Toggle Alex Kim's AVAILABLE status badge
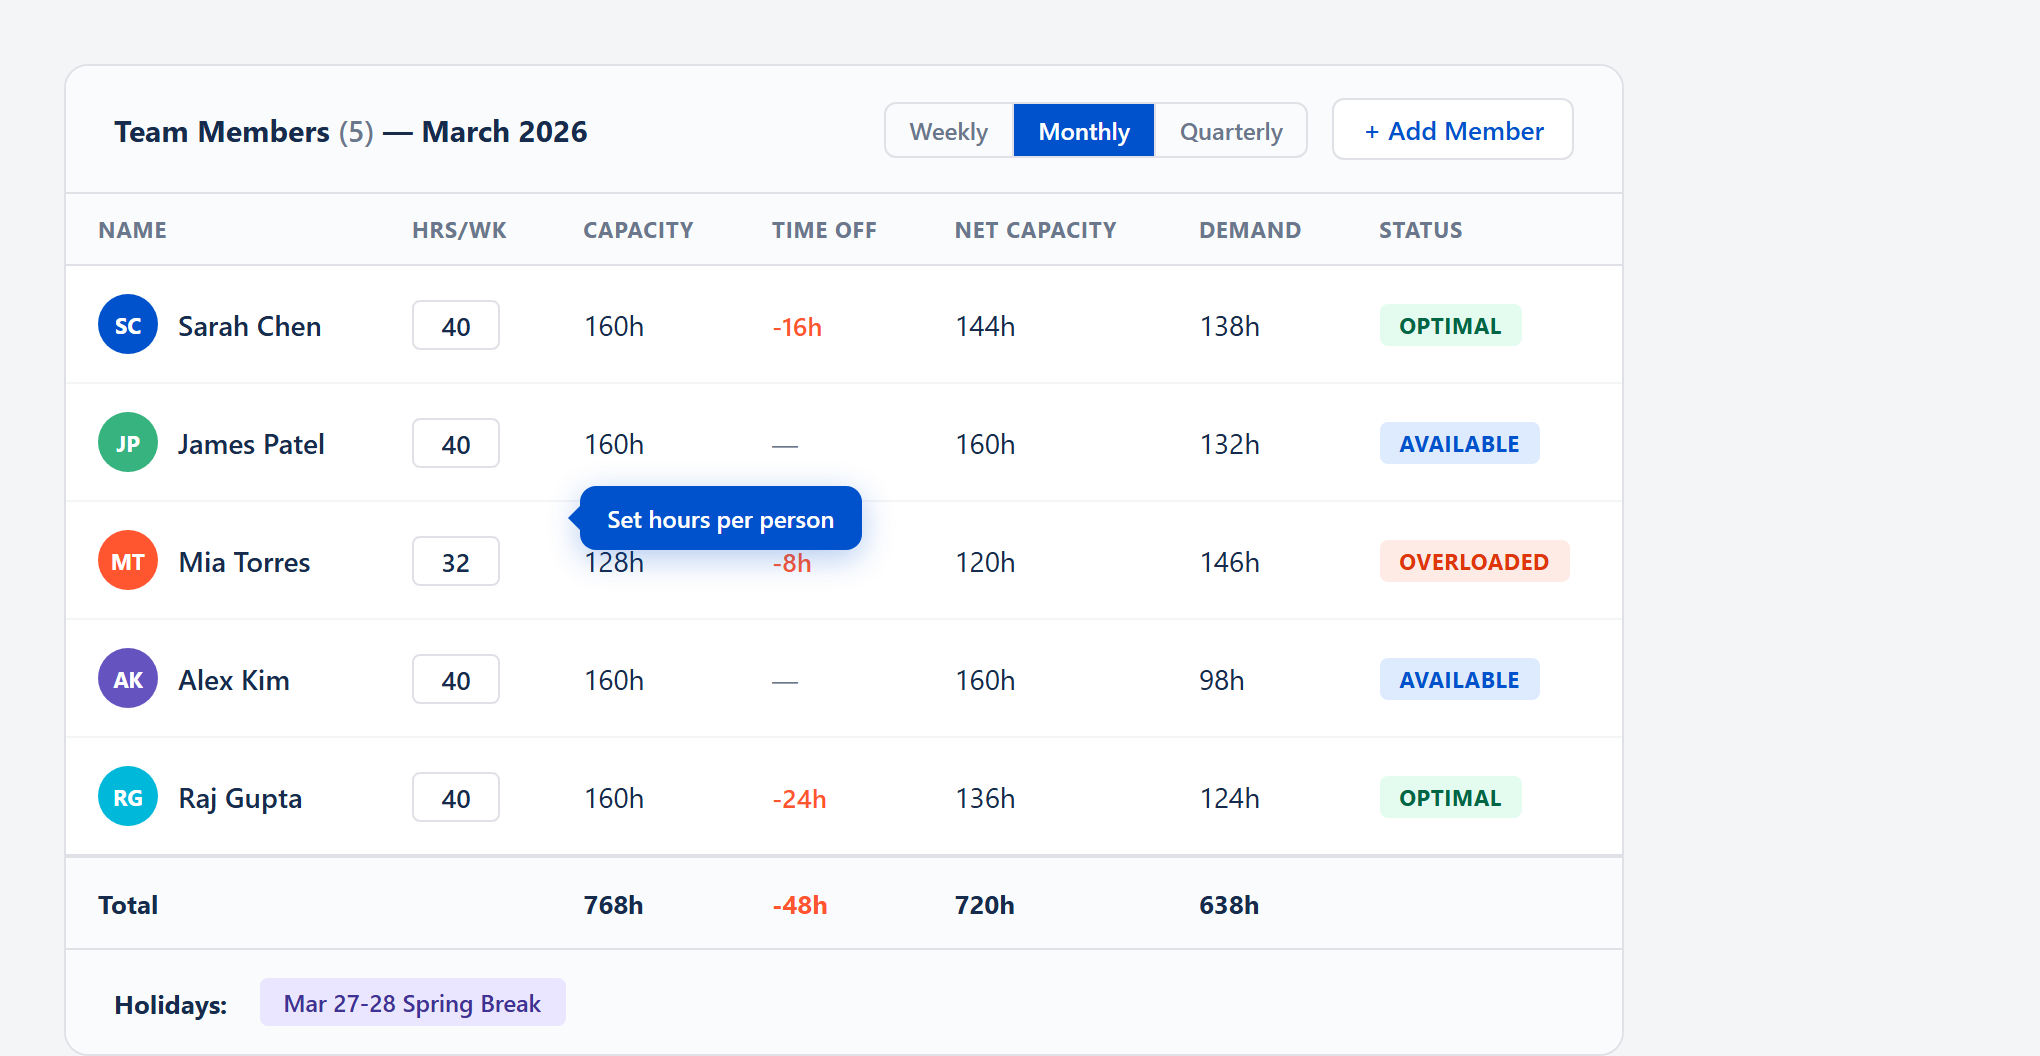 click(x=1459, y=679)
